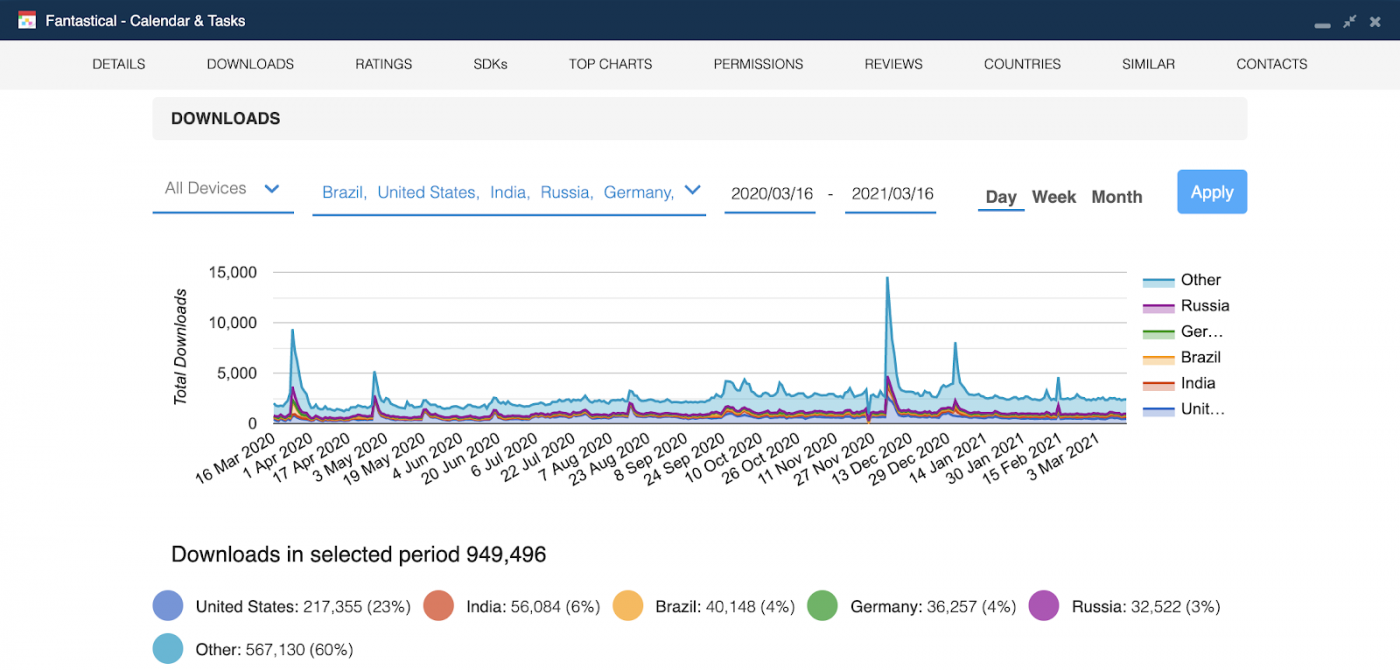This screenshot has width=1400, height=670.
Task: Click the Apply button
Action: pos(1212,192)
